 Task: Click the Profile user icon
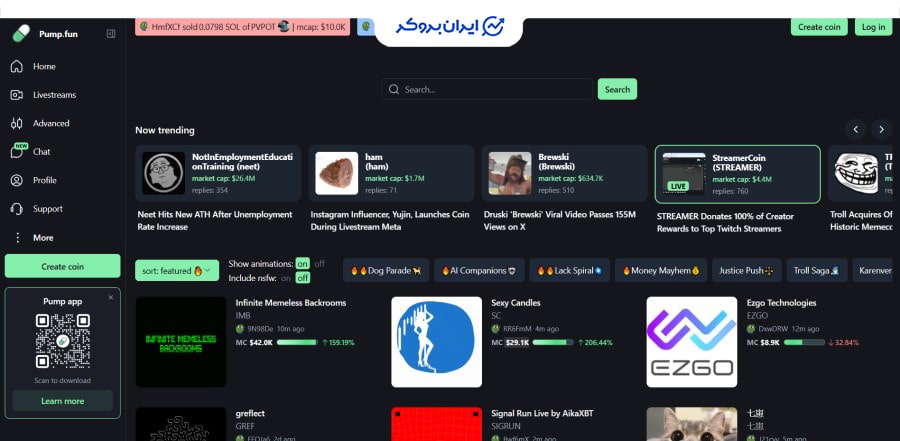(16, 181)
